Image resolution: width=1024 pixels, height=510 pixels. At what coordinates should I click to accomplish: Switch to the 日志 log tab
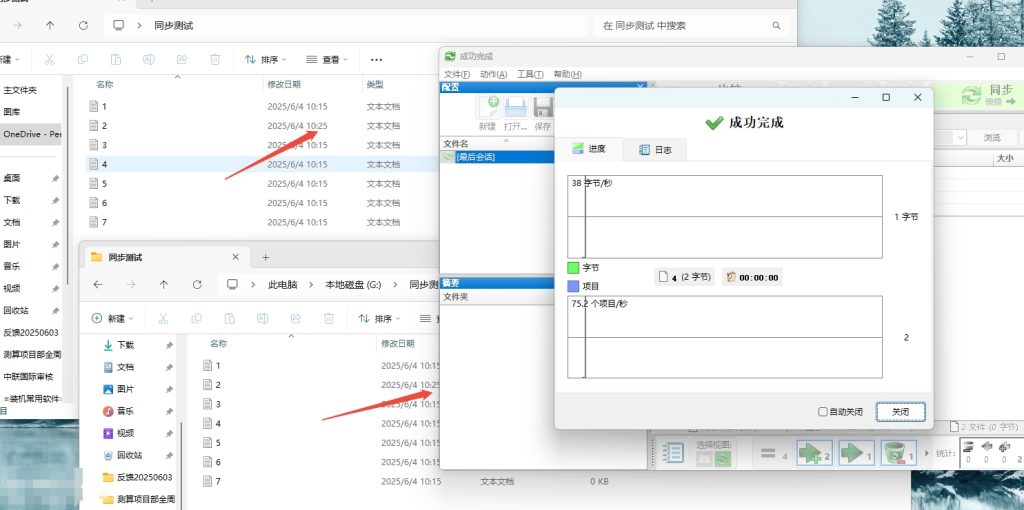coord(655,149)
